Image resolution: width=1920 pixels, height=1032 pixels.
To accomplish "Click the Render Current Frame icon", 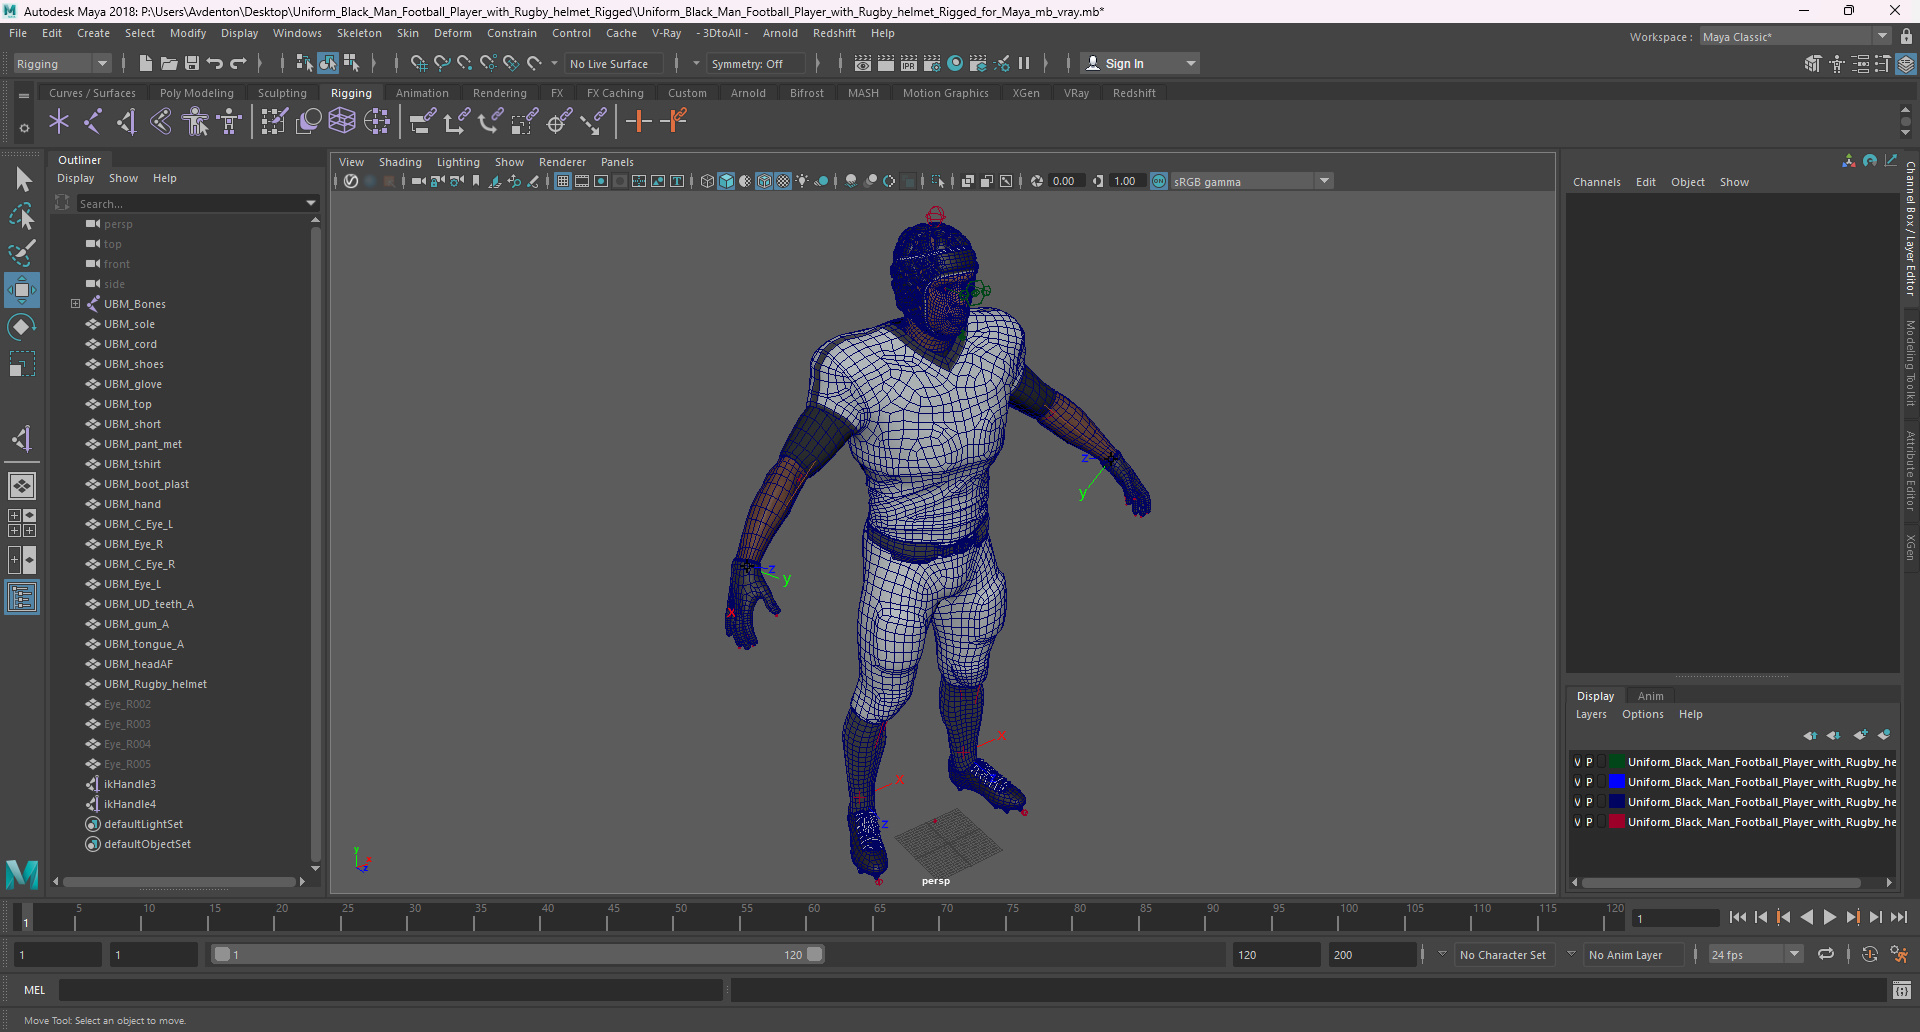I will tap(886, 63).
